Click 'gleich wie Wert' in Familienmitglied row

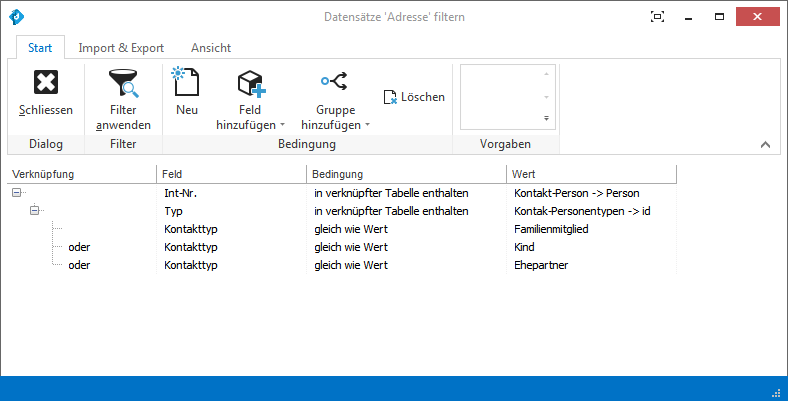[351, 229]
